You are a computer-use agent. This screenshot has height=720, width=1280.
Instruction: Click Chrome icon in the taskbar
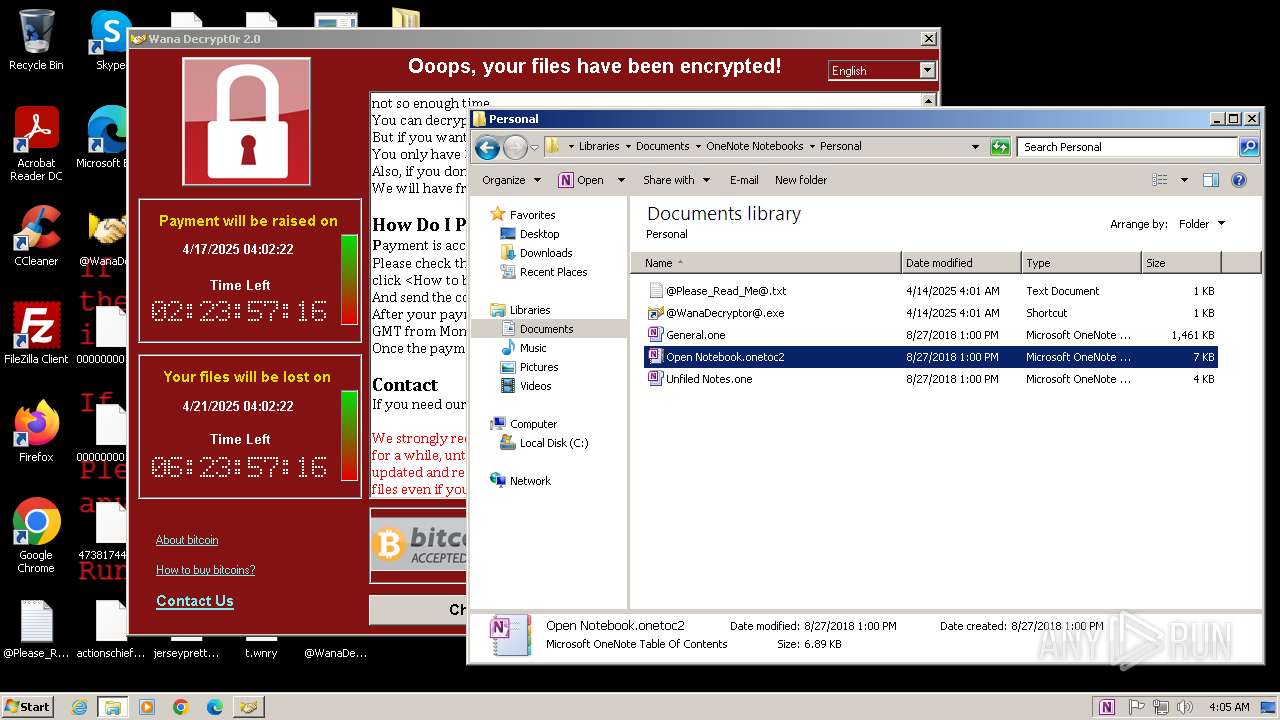point(181,707)
